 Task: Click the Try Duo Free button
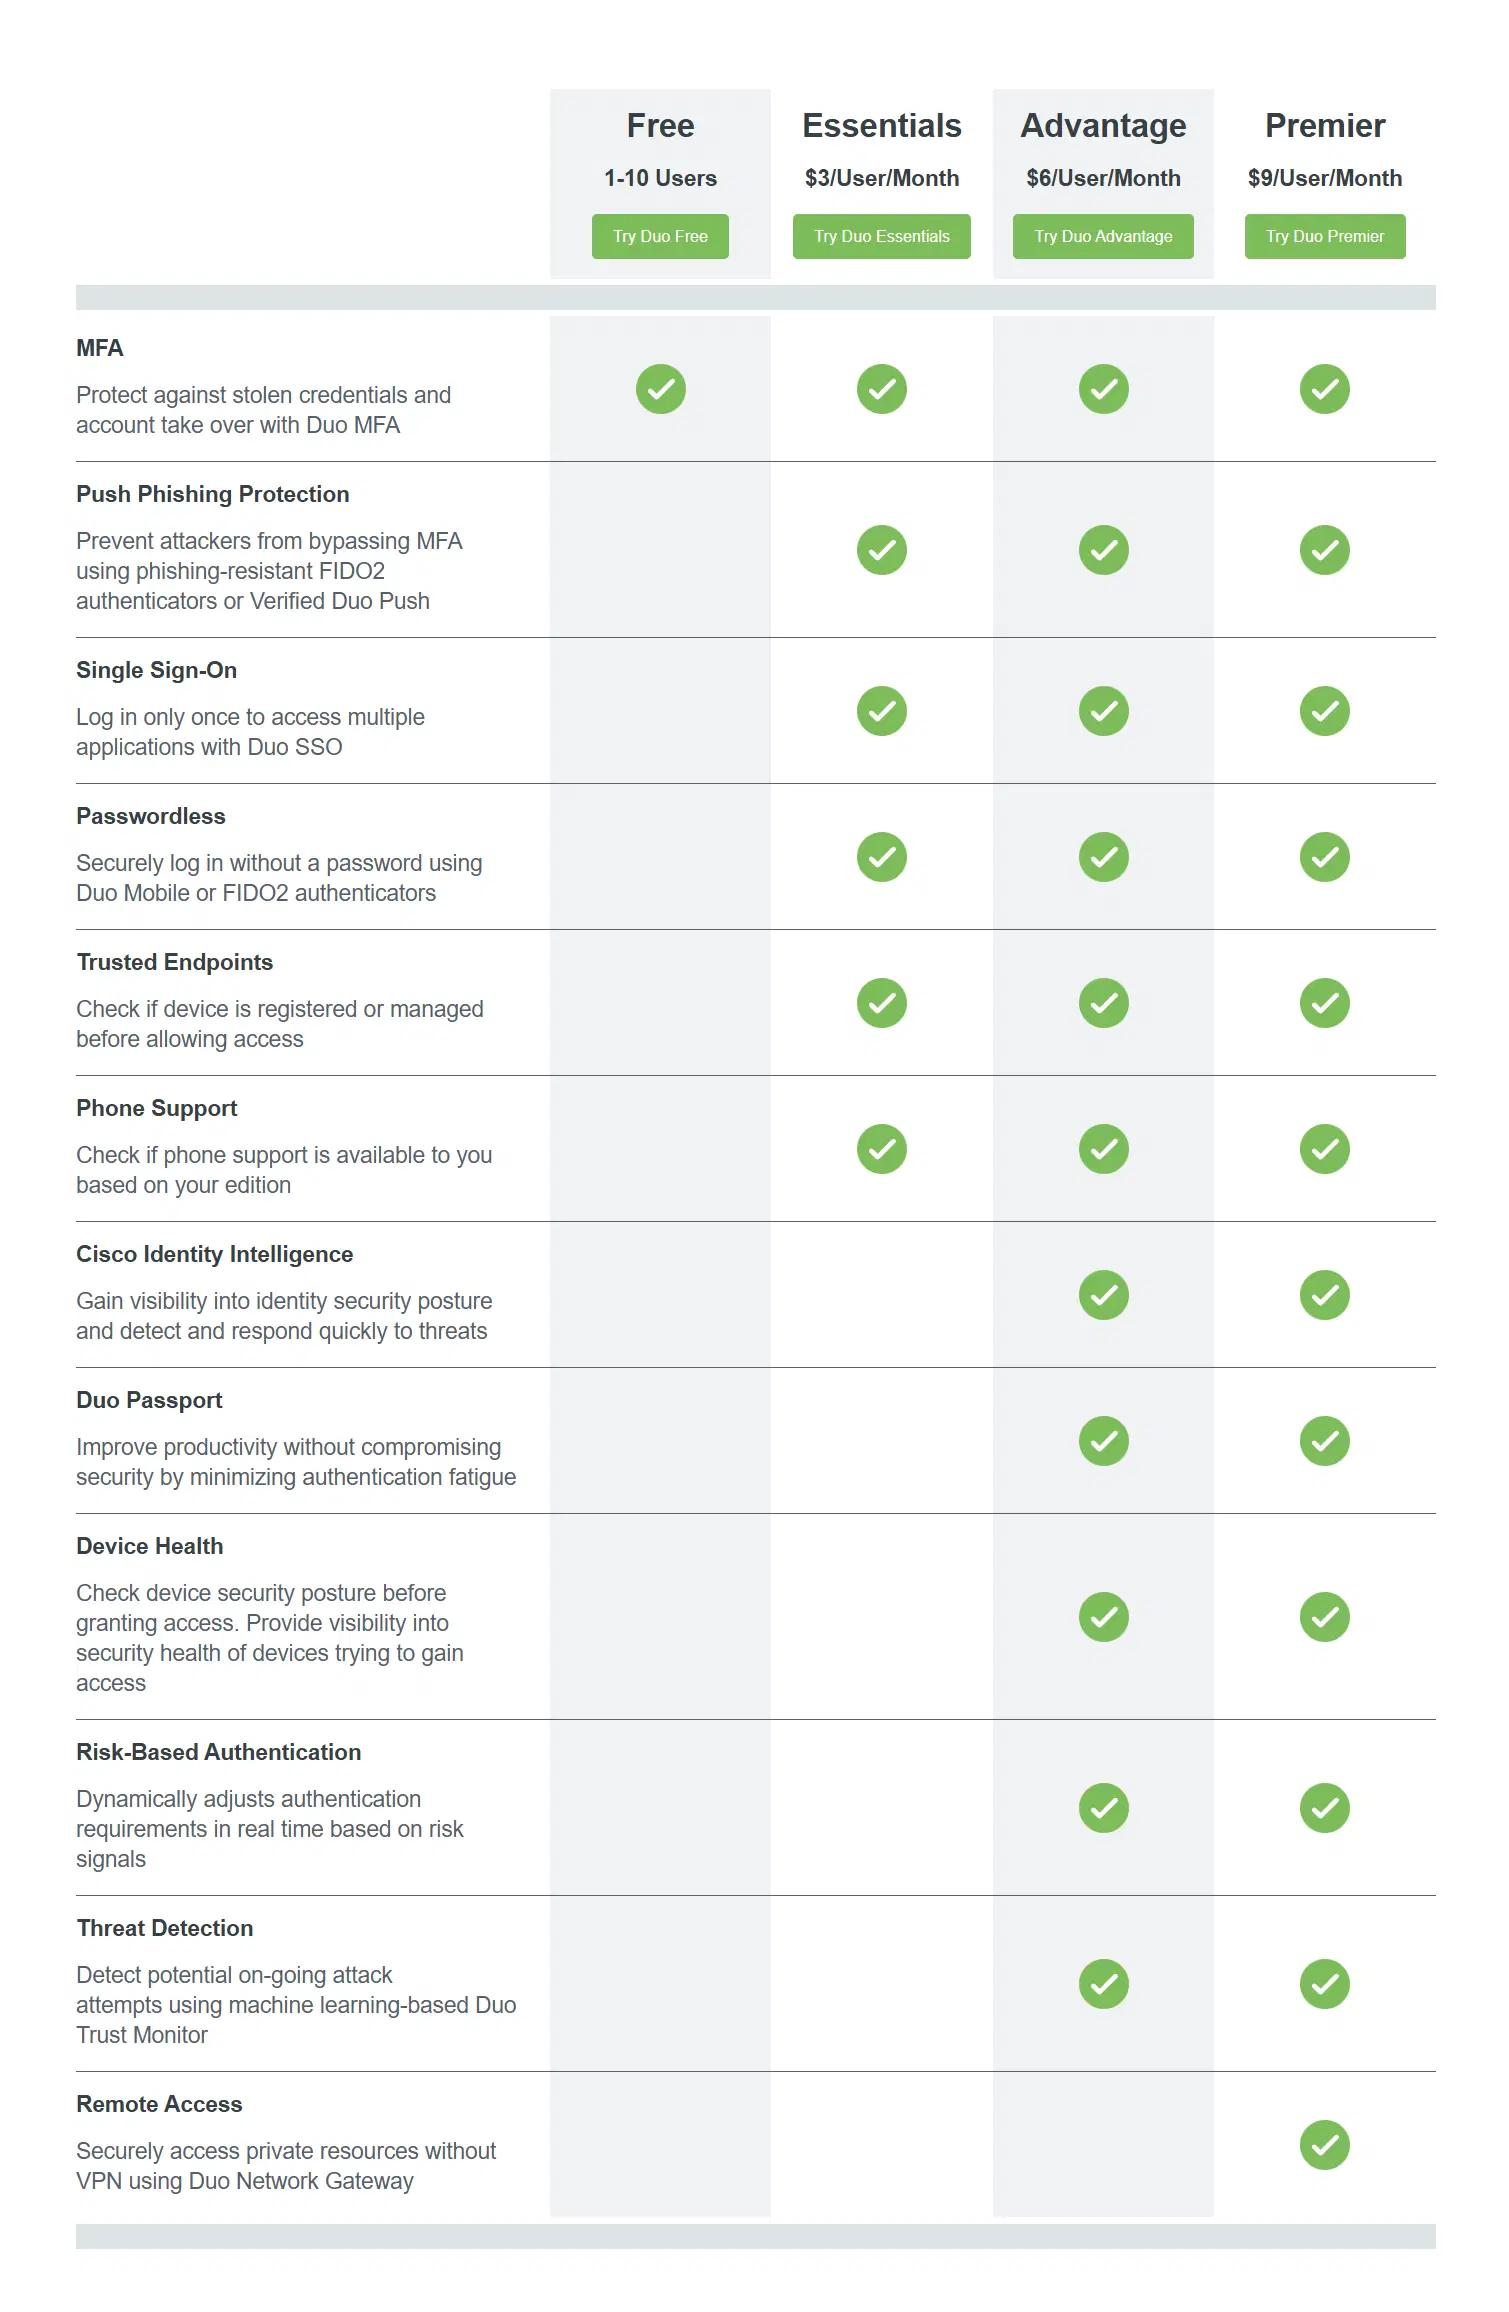660,236
